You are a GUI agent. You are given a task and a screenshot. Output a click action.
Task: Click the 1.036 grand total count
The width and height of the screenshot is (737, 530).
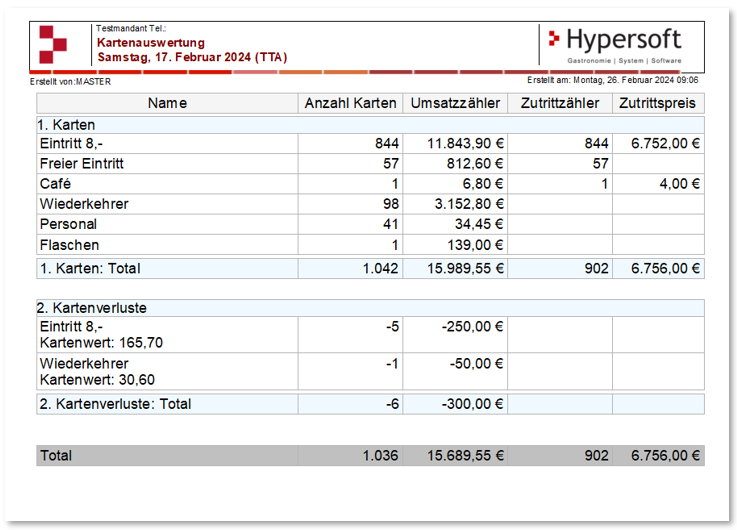tap(381, 456)
